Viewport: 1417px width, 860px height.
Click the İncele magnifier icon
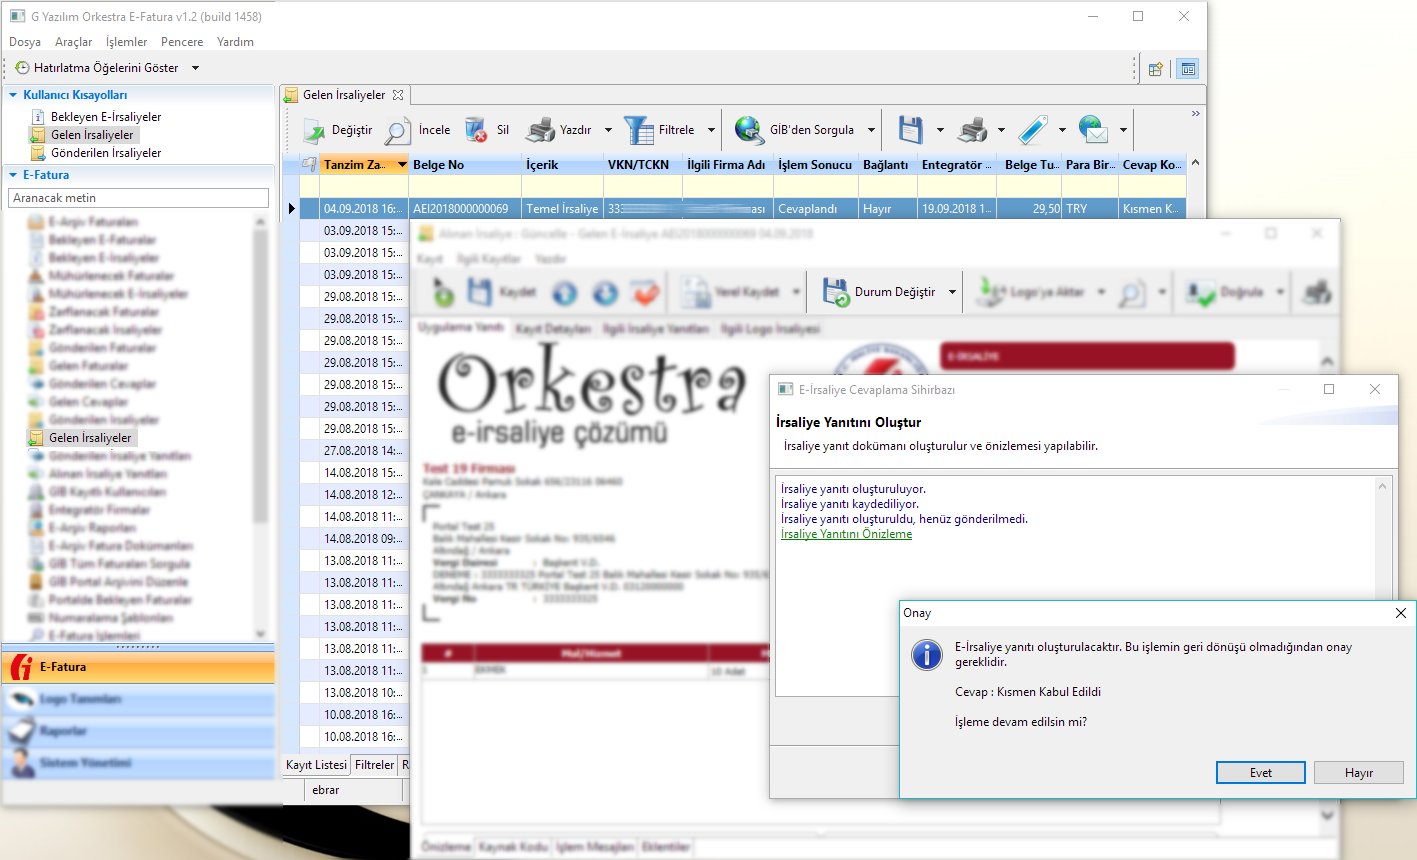[398, 130]
